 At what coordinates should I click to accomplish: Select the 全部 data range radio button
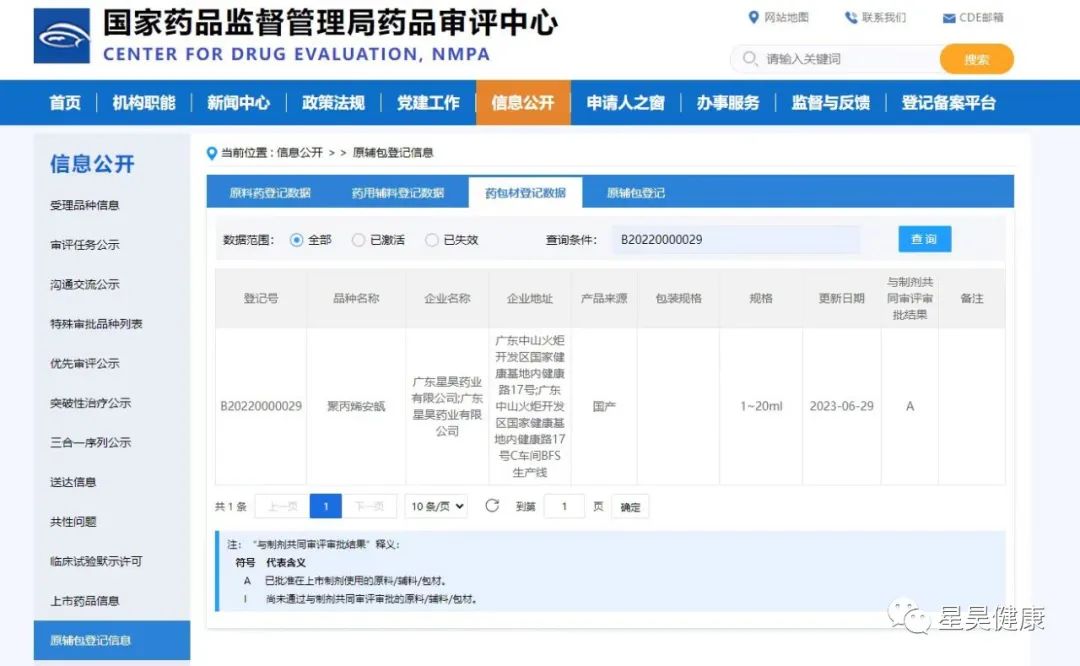click(296, 240)
